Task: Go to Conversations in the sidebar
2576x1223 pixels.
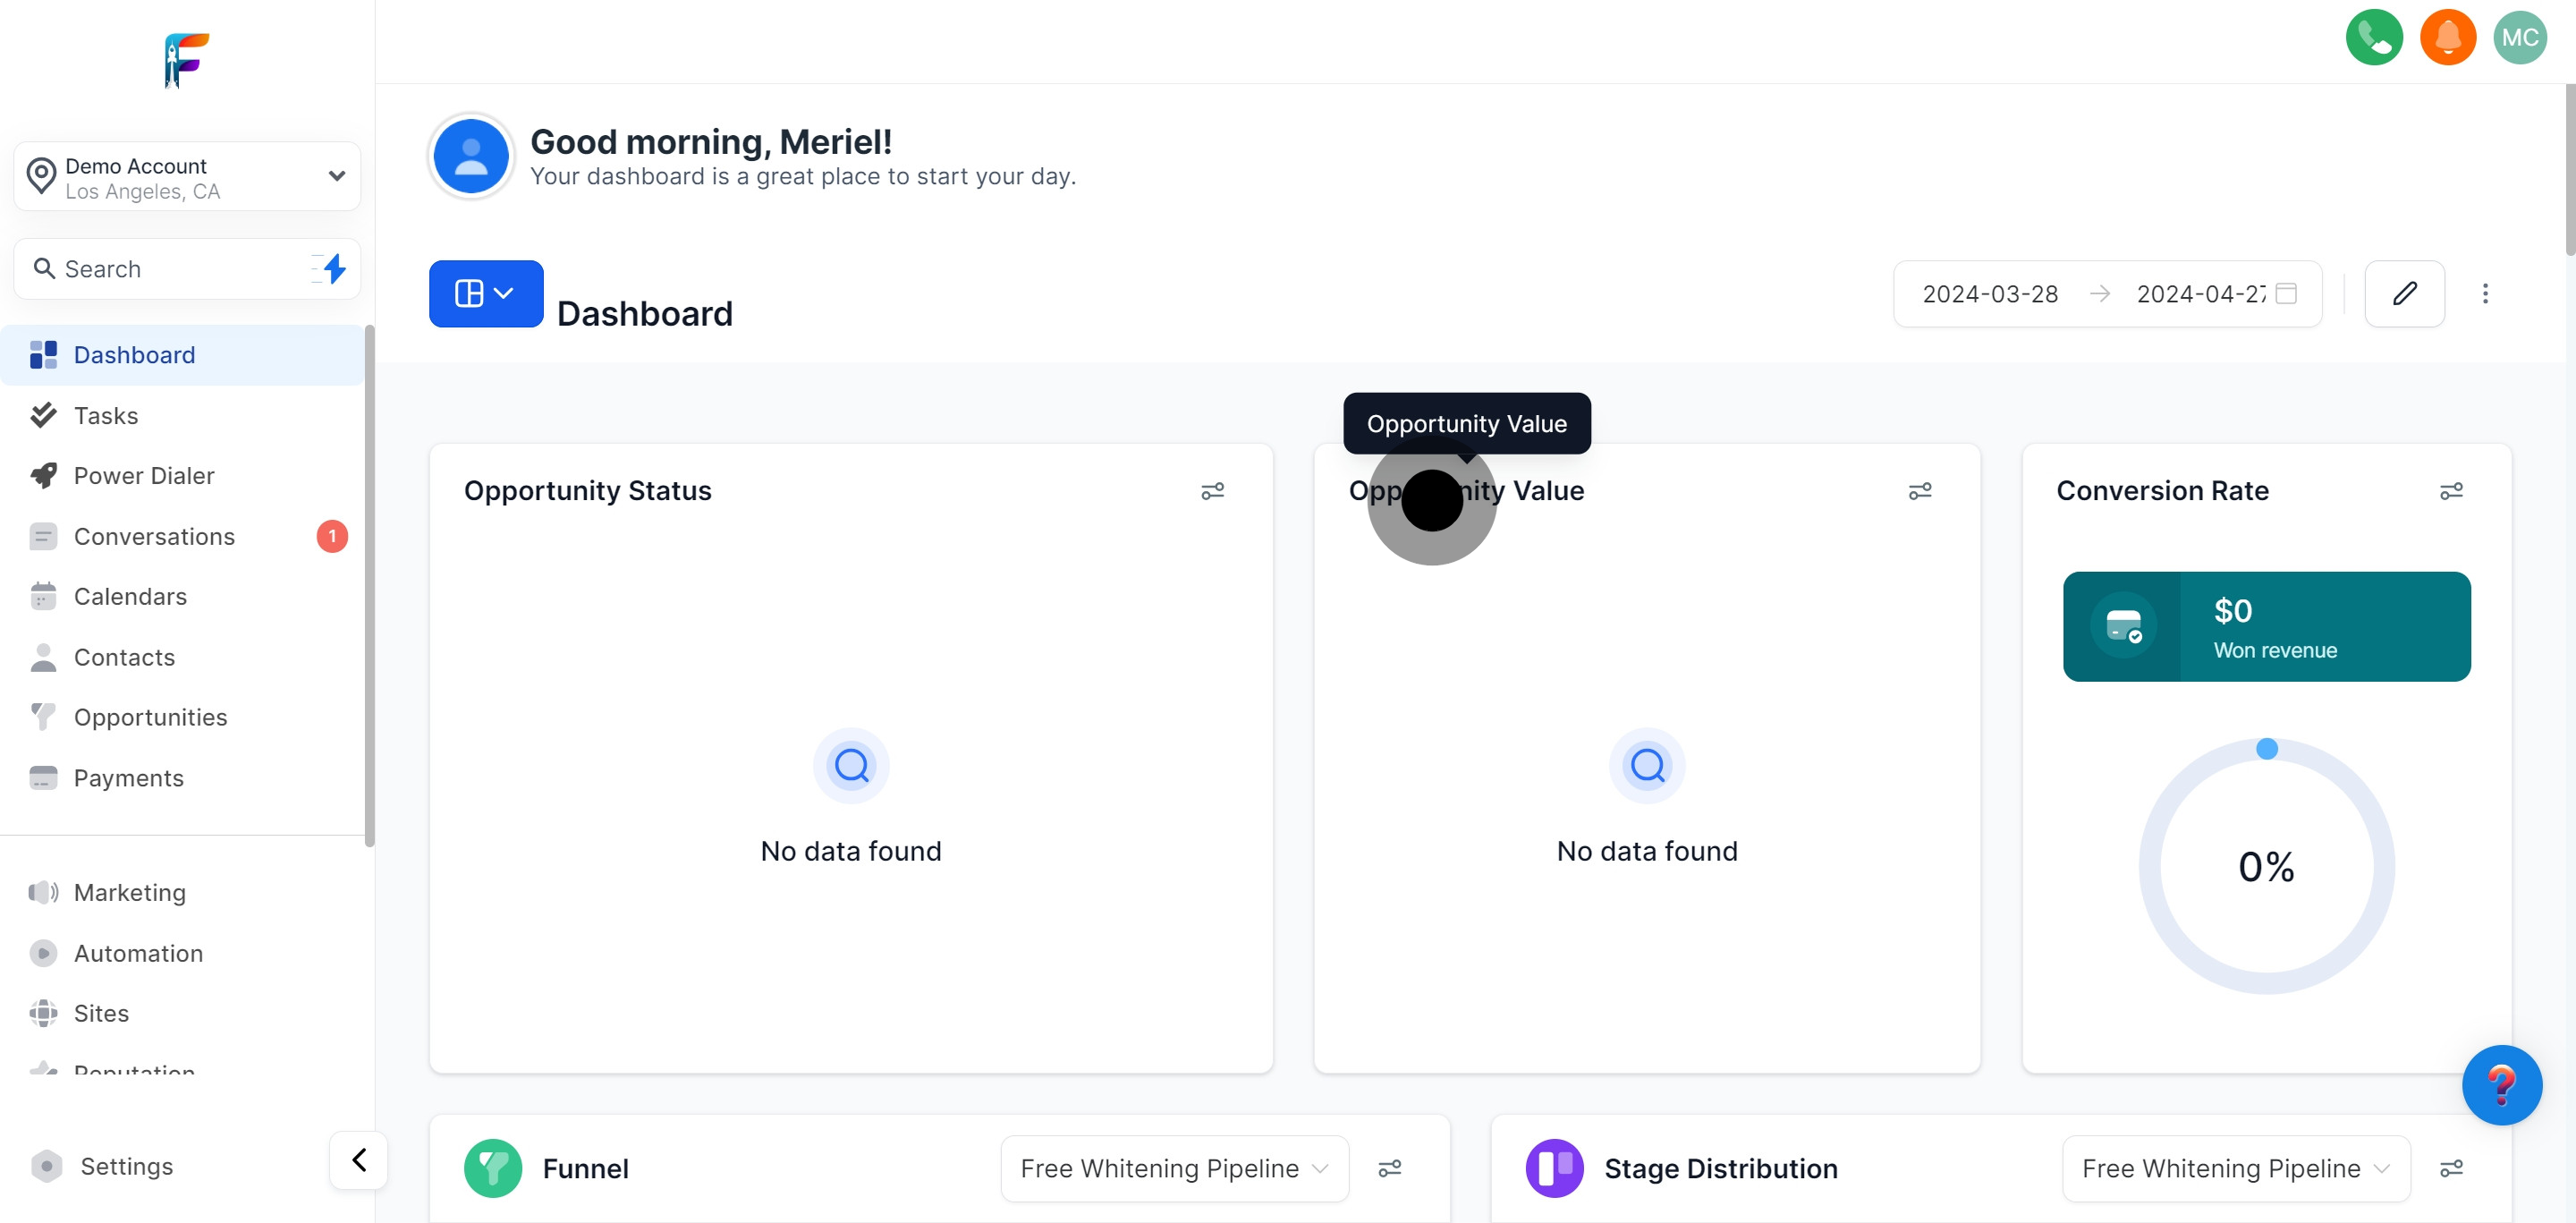Action: 154,537
